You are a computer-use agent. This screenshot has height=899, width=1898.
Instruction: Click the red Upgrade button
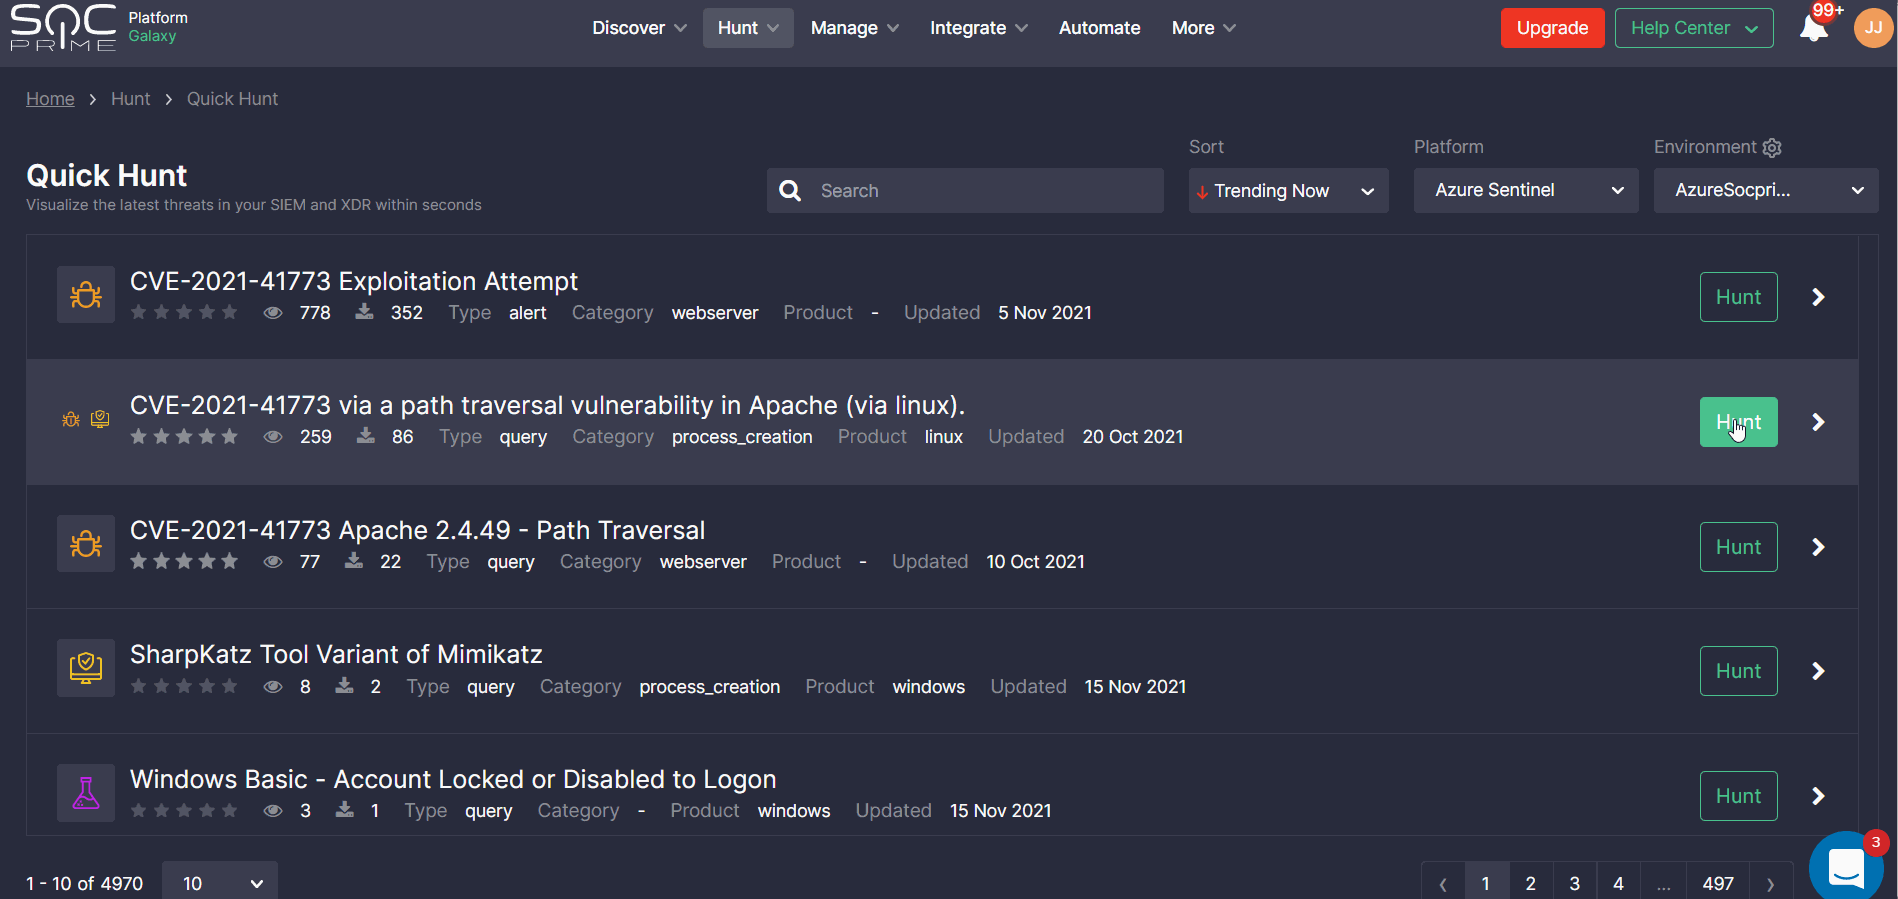click(x=1552, y=28)
